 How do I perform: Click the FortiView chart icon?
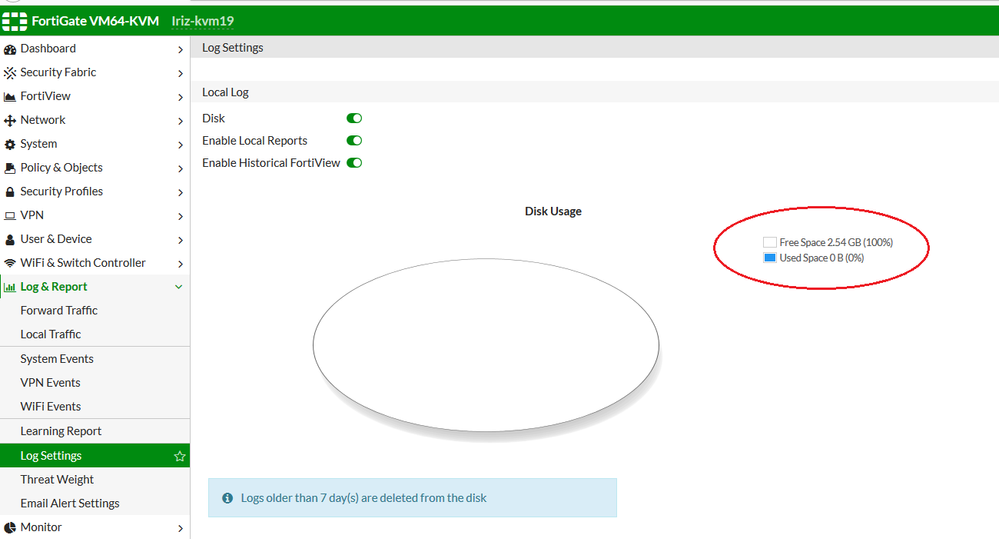(10, 97)
